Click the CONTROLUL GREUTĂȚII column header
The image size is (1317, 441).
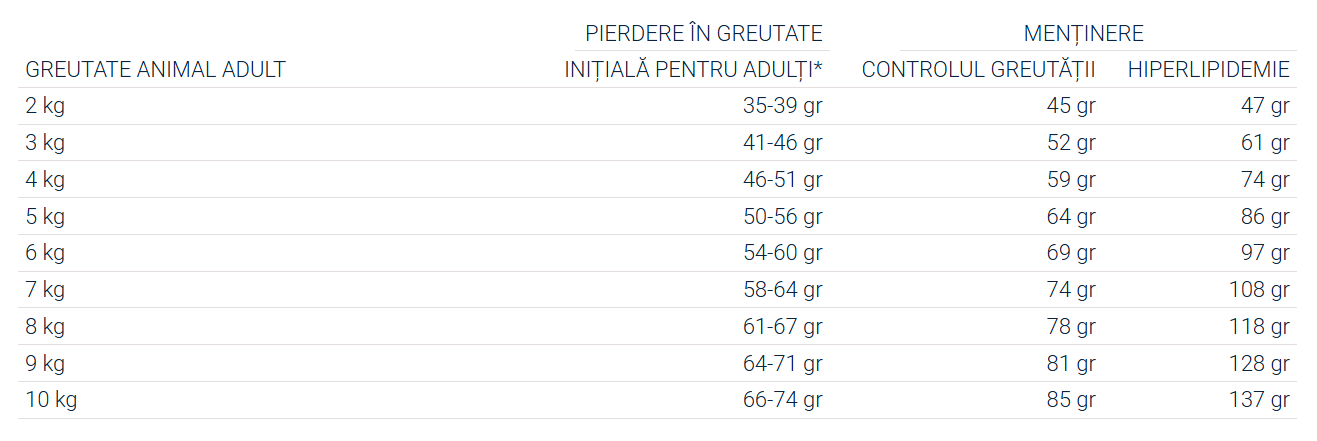(978, 70)
